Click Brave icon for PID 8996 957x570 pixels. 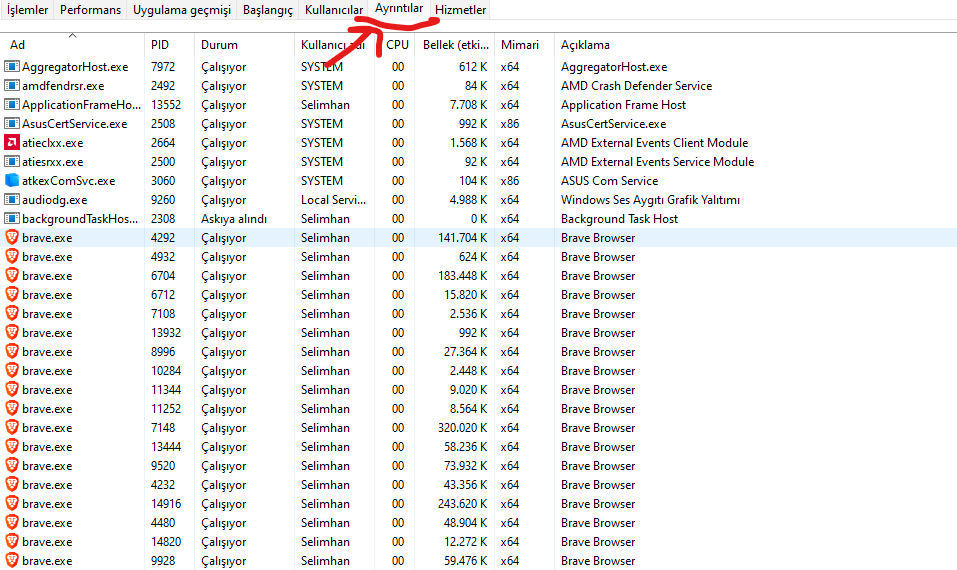pos(12,352)
